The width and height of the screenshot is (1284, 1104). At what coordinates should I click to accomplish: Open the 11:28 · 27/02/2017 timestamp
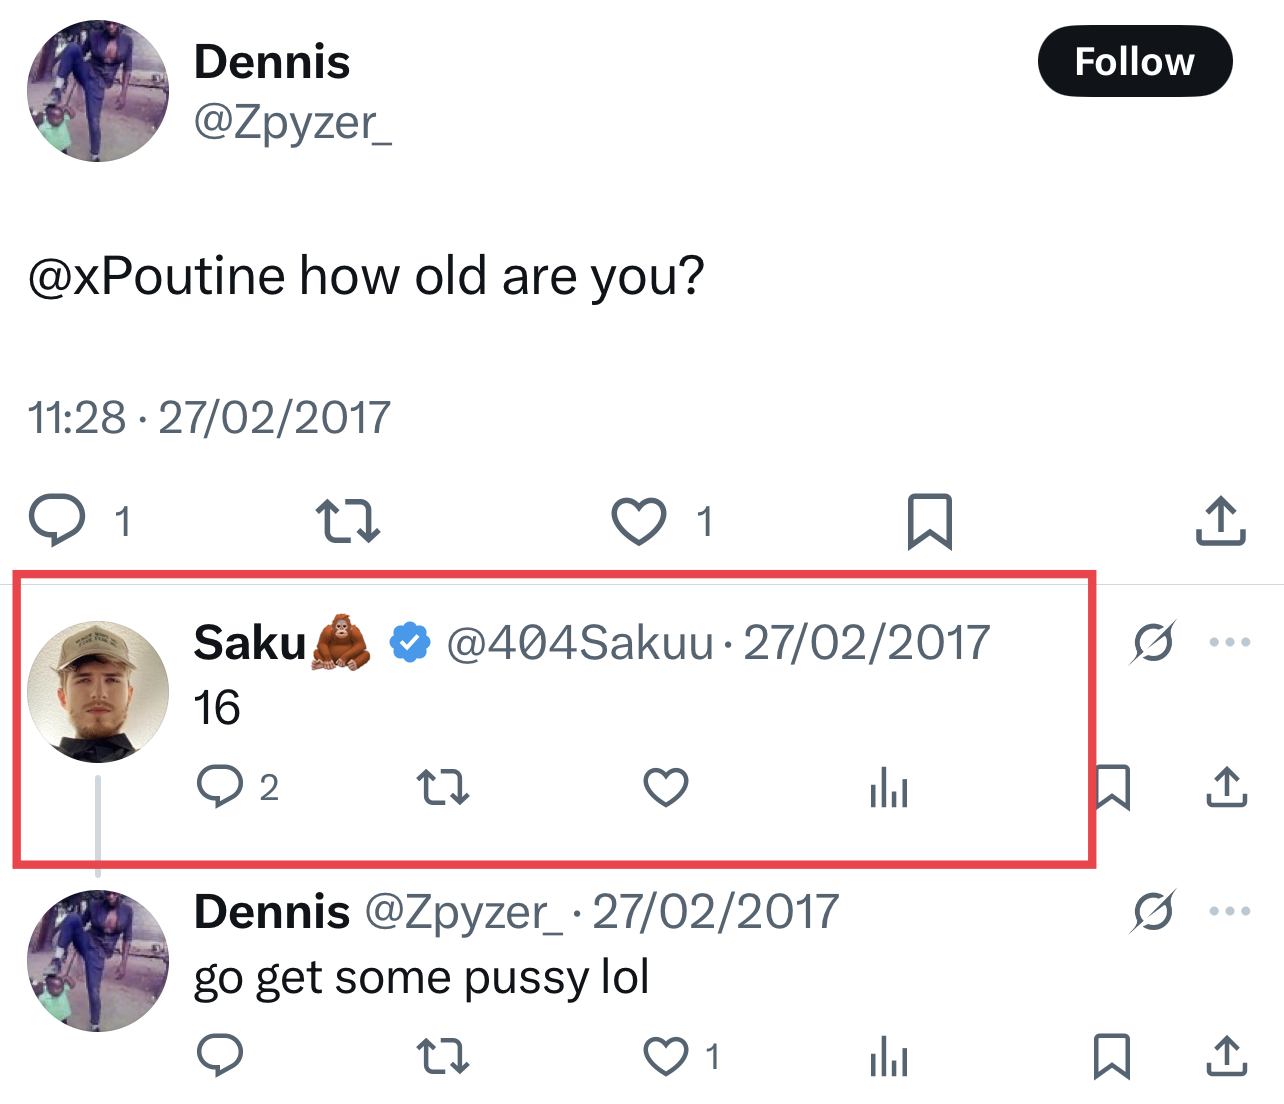pyautogui.click(x=209, y=418)
